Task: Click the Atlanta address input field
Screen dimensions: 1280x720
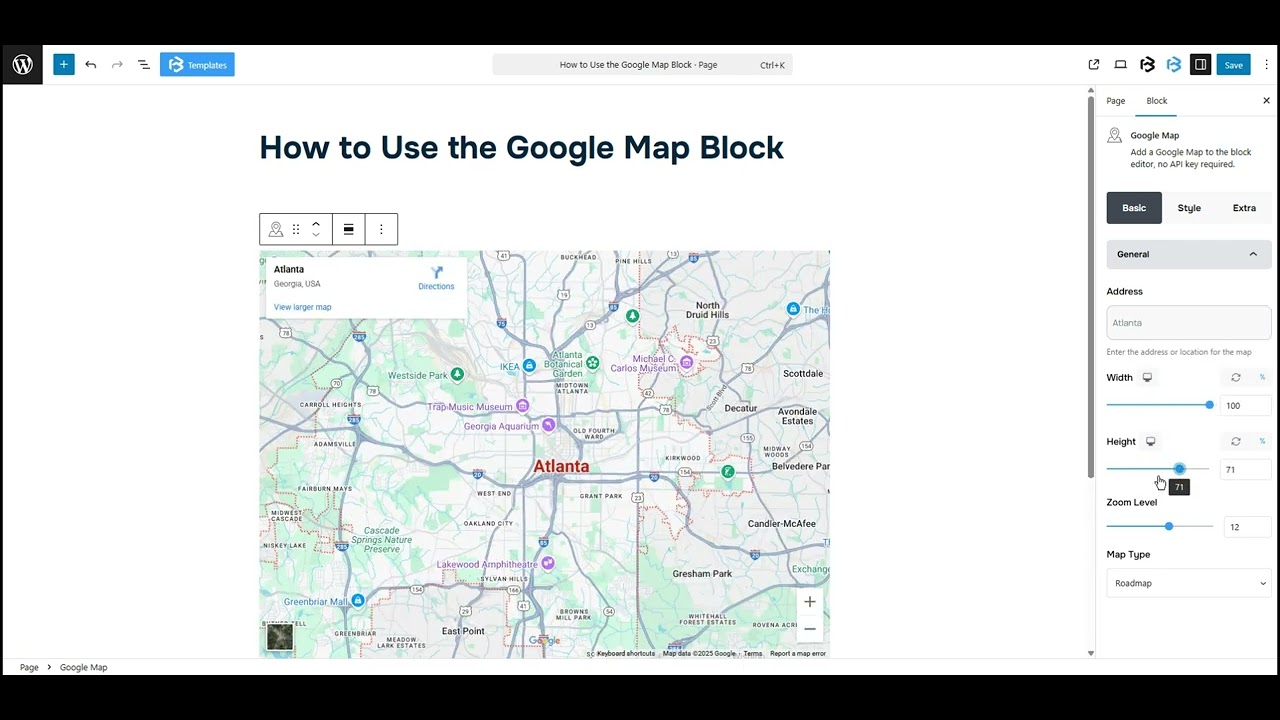Action: 1188,322
